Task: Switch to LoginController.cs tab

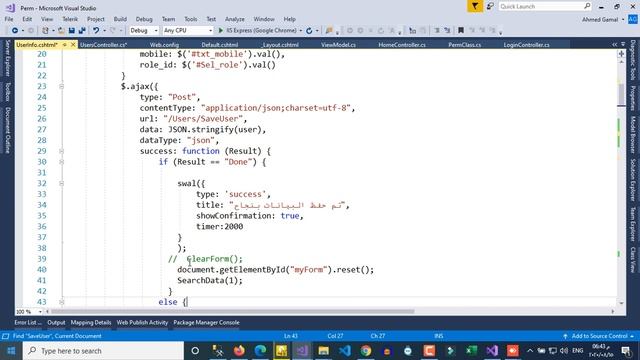Action: tap(527, 45)
